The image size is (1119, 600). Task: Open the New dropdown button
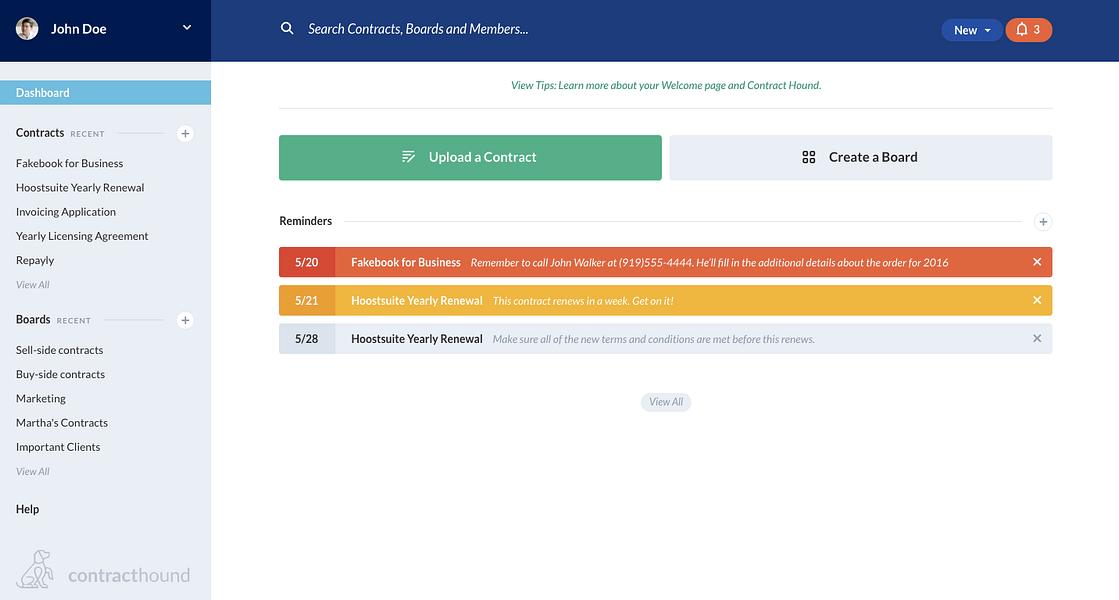[971, 30]
